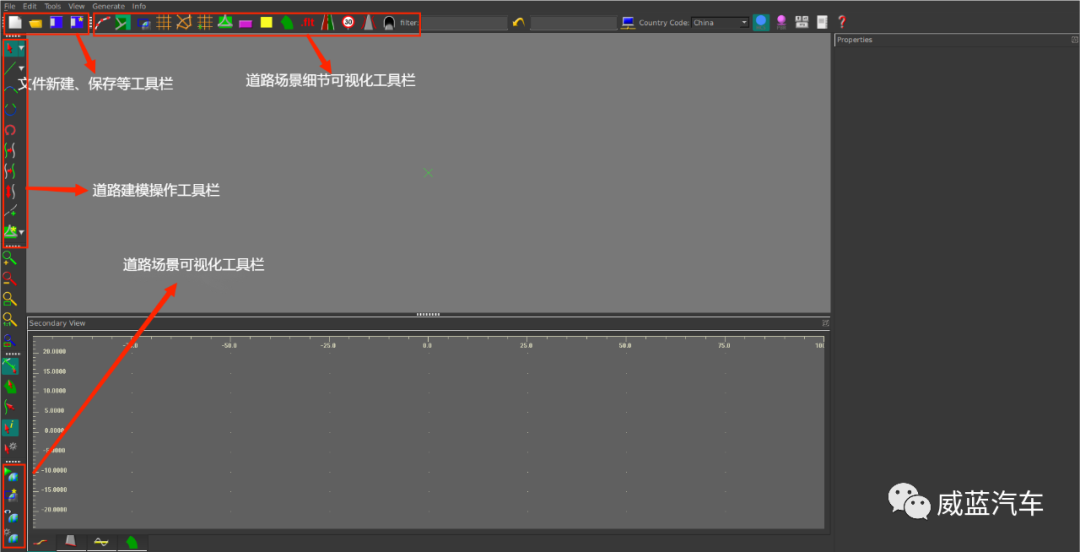Open the Edit menu
The width and height of the screenshot is (1080, 552).
[x=30, y=6]
